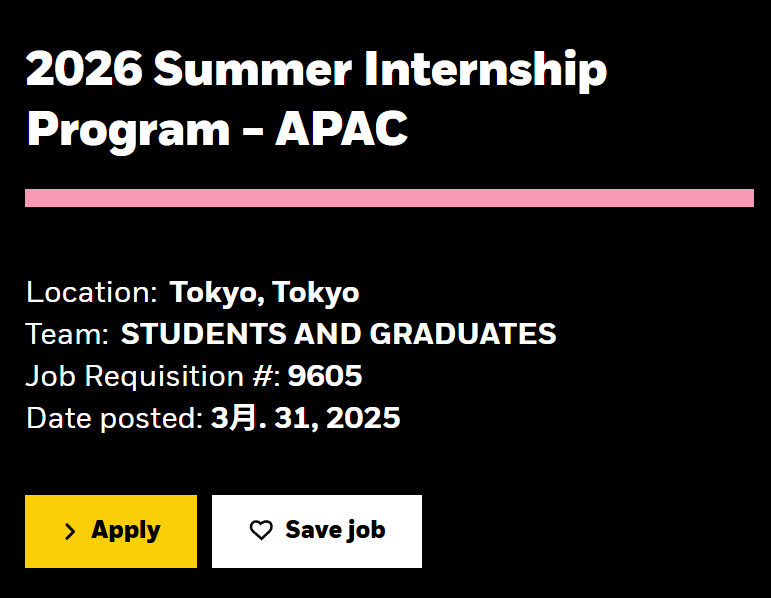The width and height of the screenshot is (771, 598).
Task: Click the word Internship in the title
Action: [485, 70]
